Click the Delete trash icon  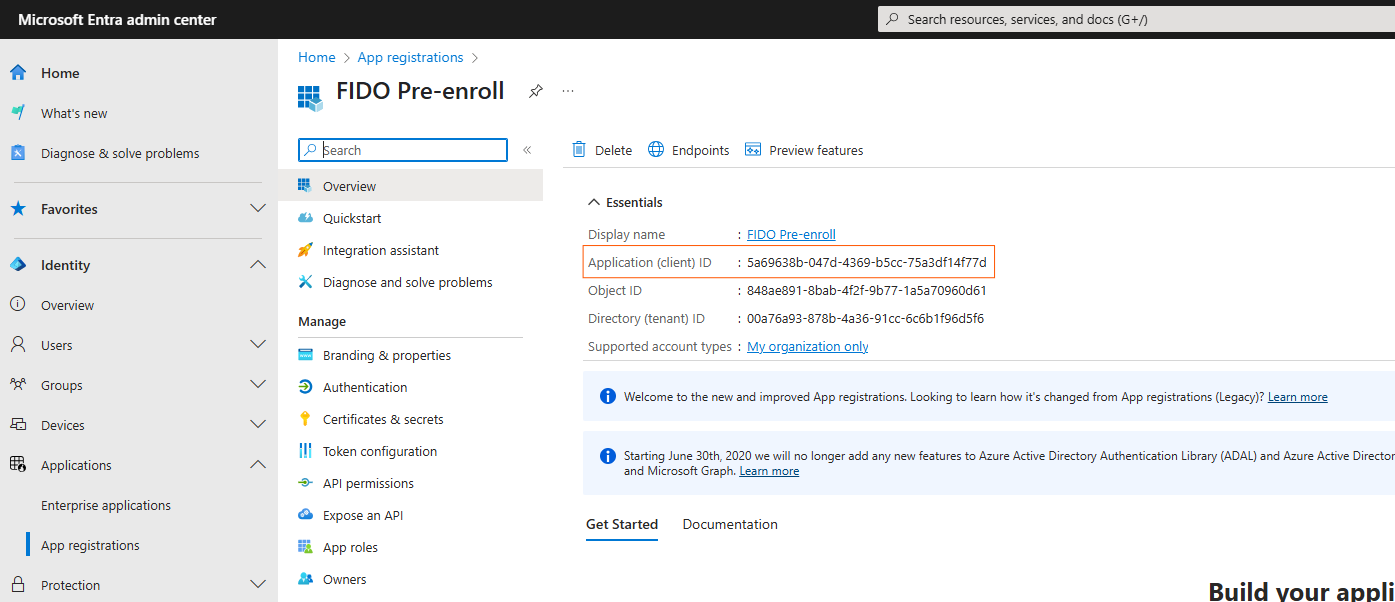[579, 150]
